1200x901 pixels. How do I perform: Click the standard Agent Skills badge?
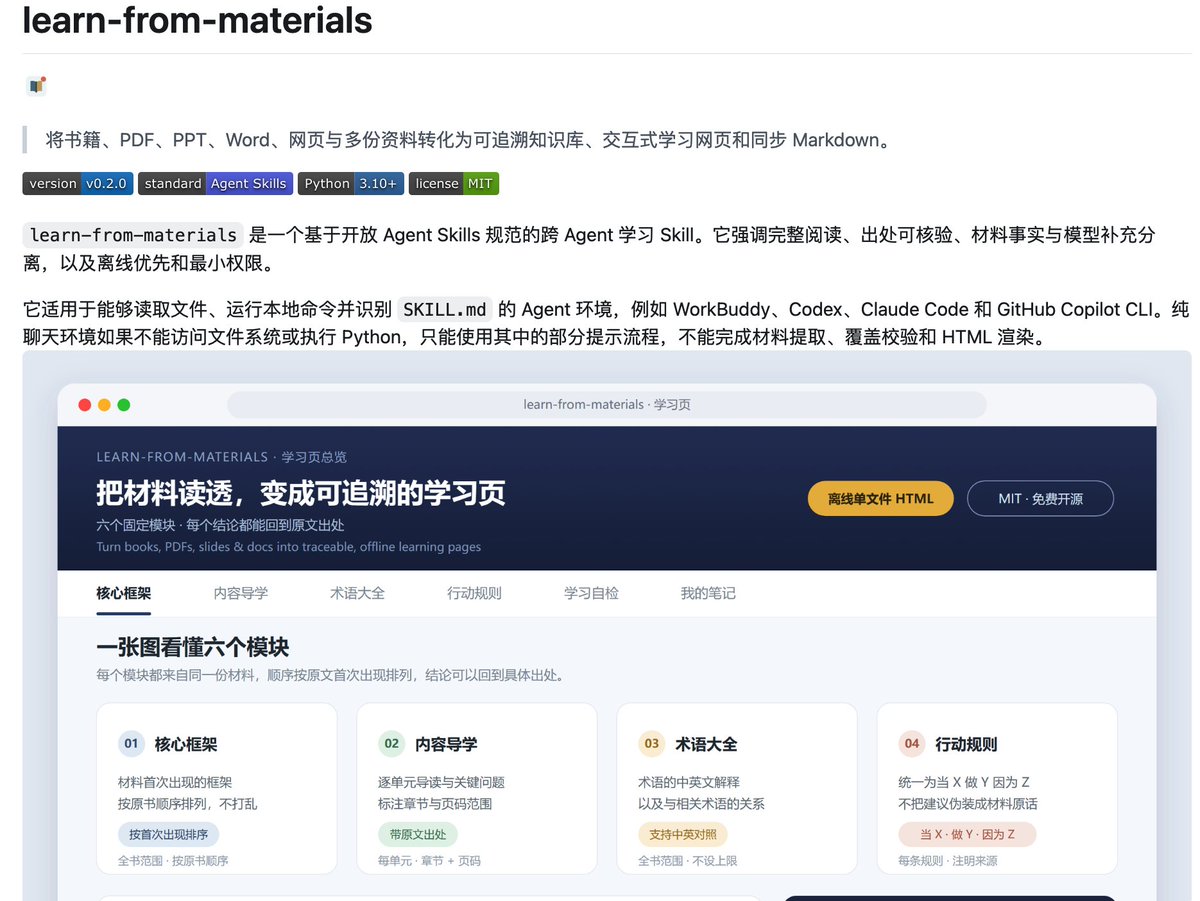[x=215, y=183]
